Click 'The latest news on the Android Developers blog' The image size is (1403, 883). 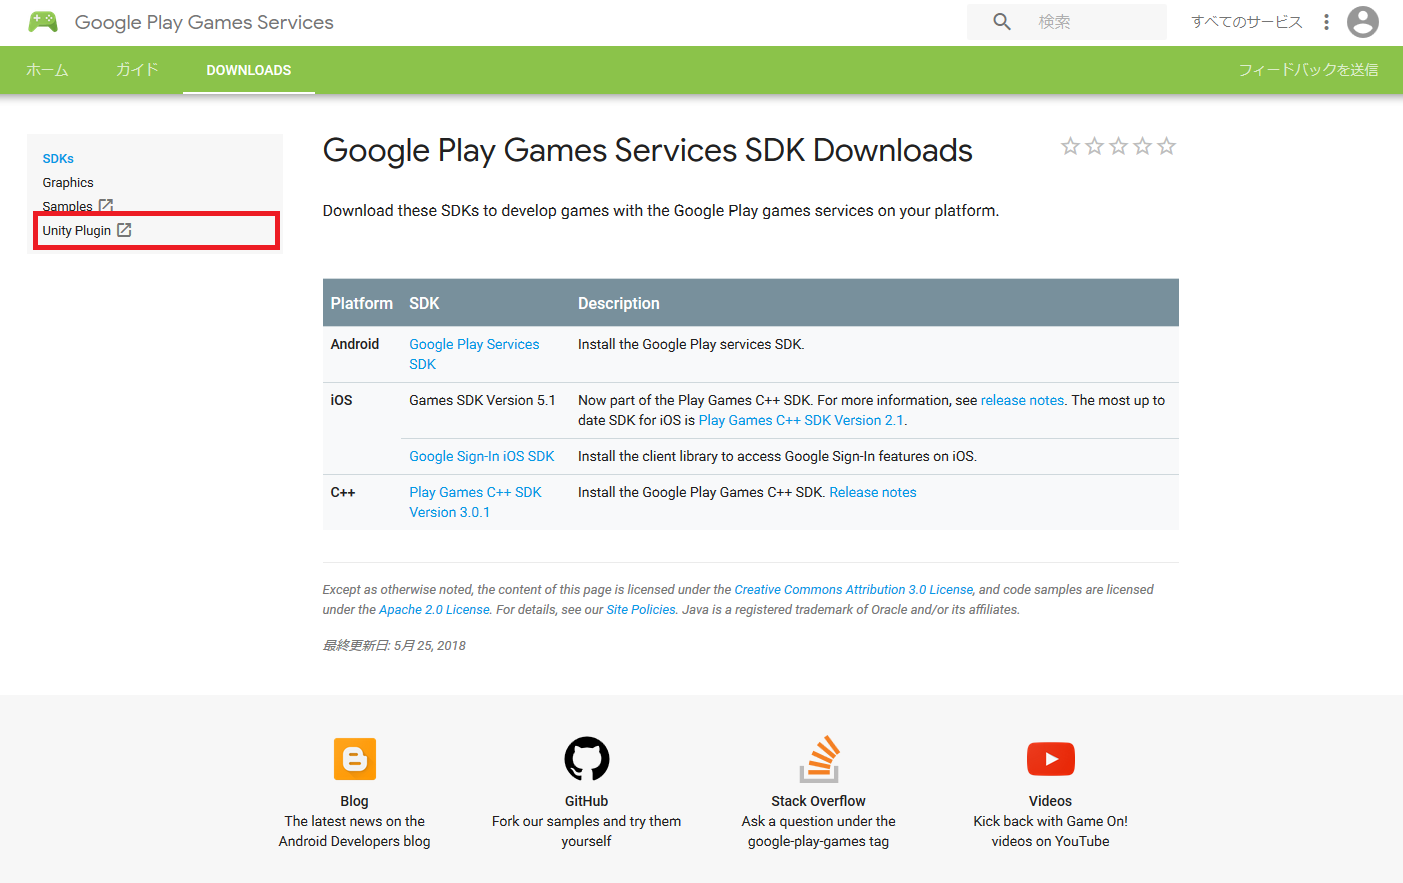pos(354,831)
